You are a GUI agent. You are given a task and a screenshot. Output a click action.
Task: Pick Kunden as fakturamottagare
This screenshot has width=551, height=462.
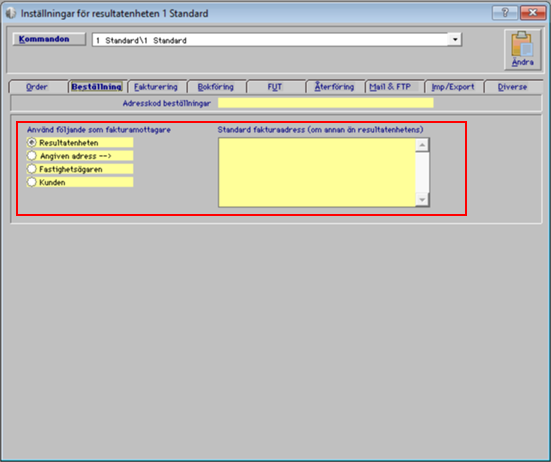point(32,182)
